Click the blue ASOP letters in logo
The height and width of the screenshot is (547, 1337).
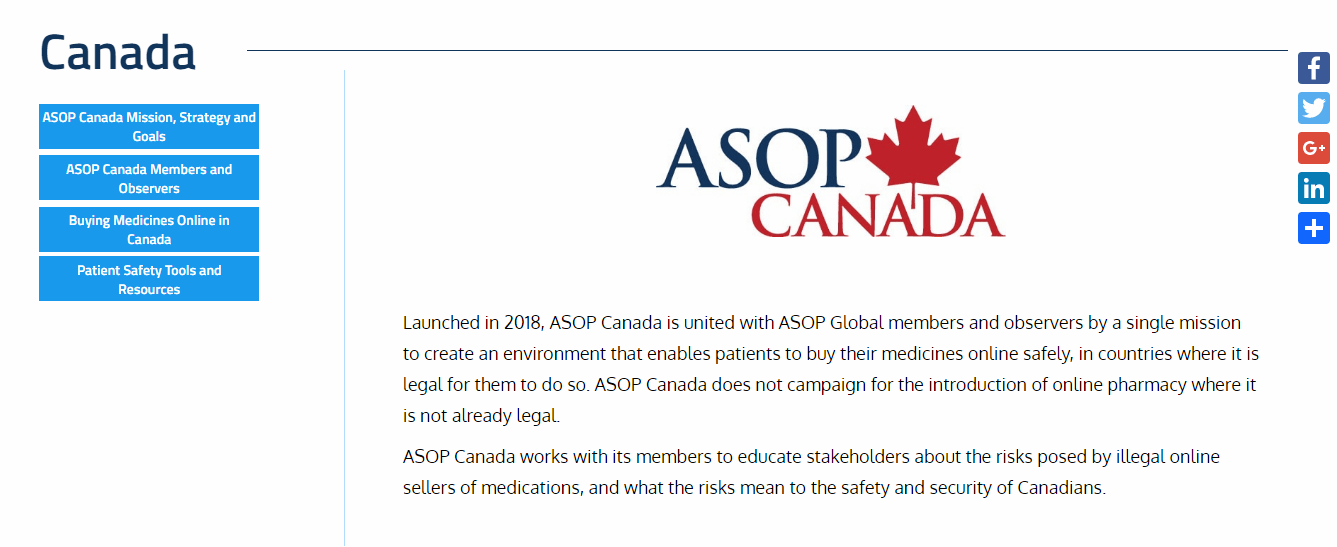(760, 160)
